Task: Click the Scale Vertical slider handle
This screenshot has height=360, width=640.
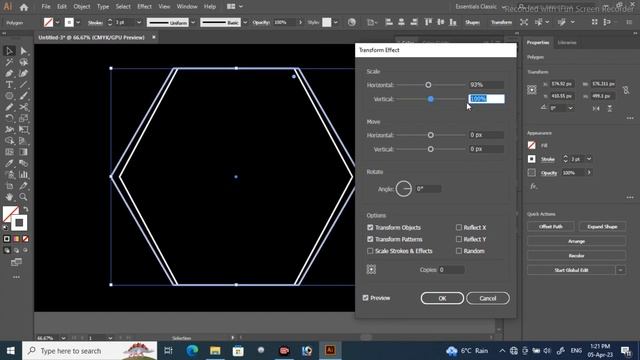Action: click(431, 99)
